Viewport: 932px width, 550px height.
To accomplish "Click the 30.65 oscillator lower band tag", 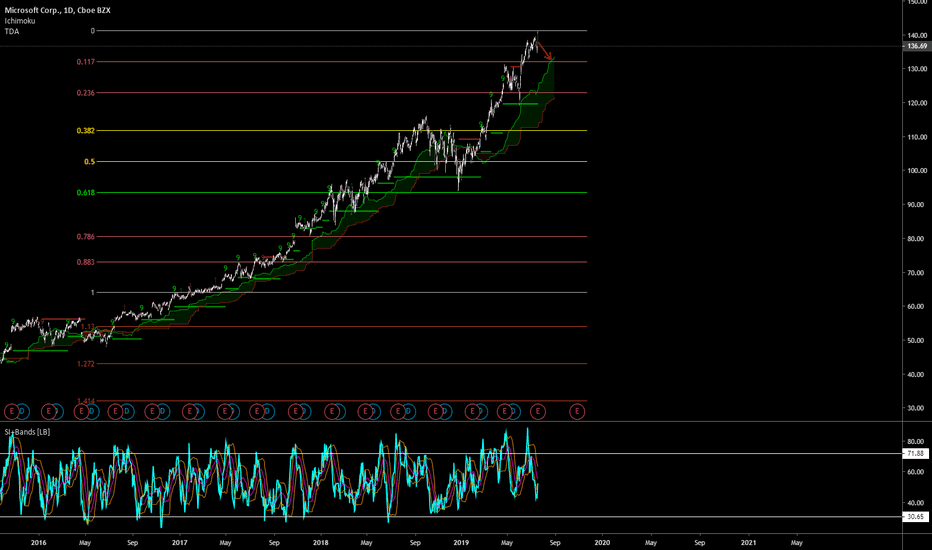I will 917,517.
